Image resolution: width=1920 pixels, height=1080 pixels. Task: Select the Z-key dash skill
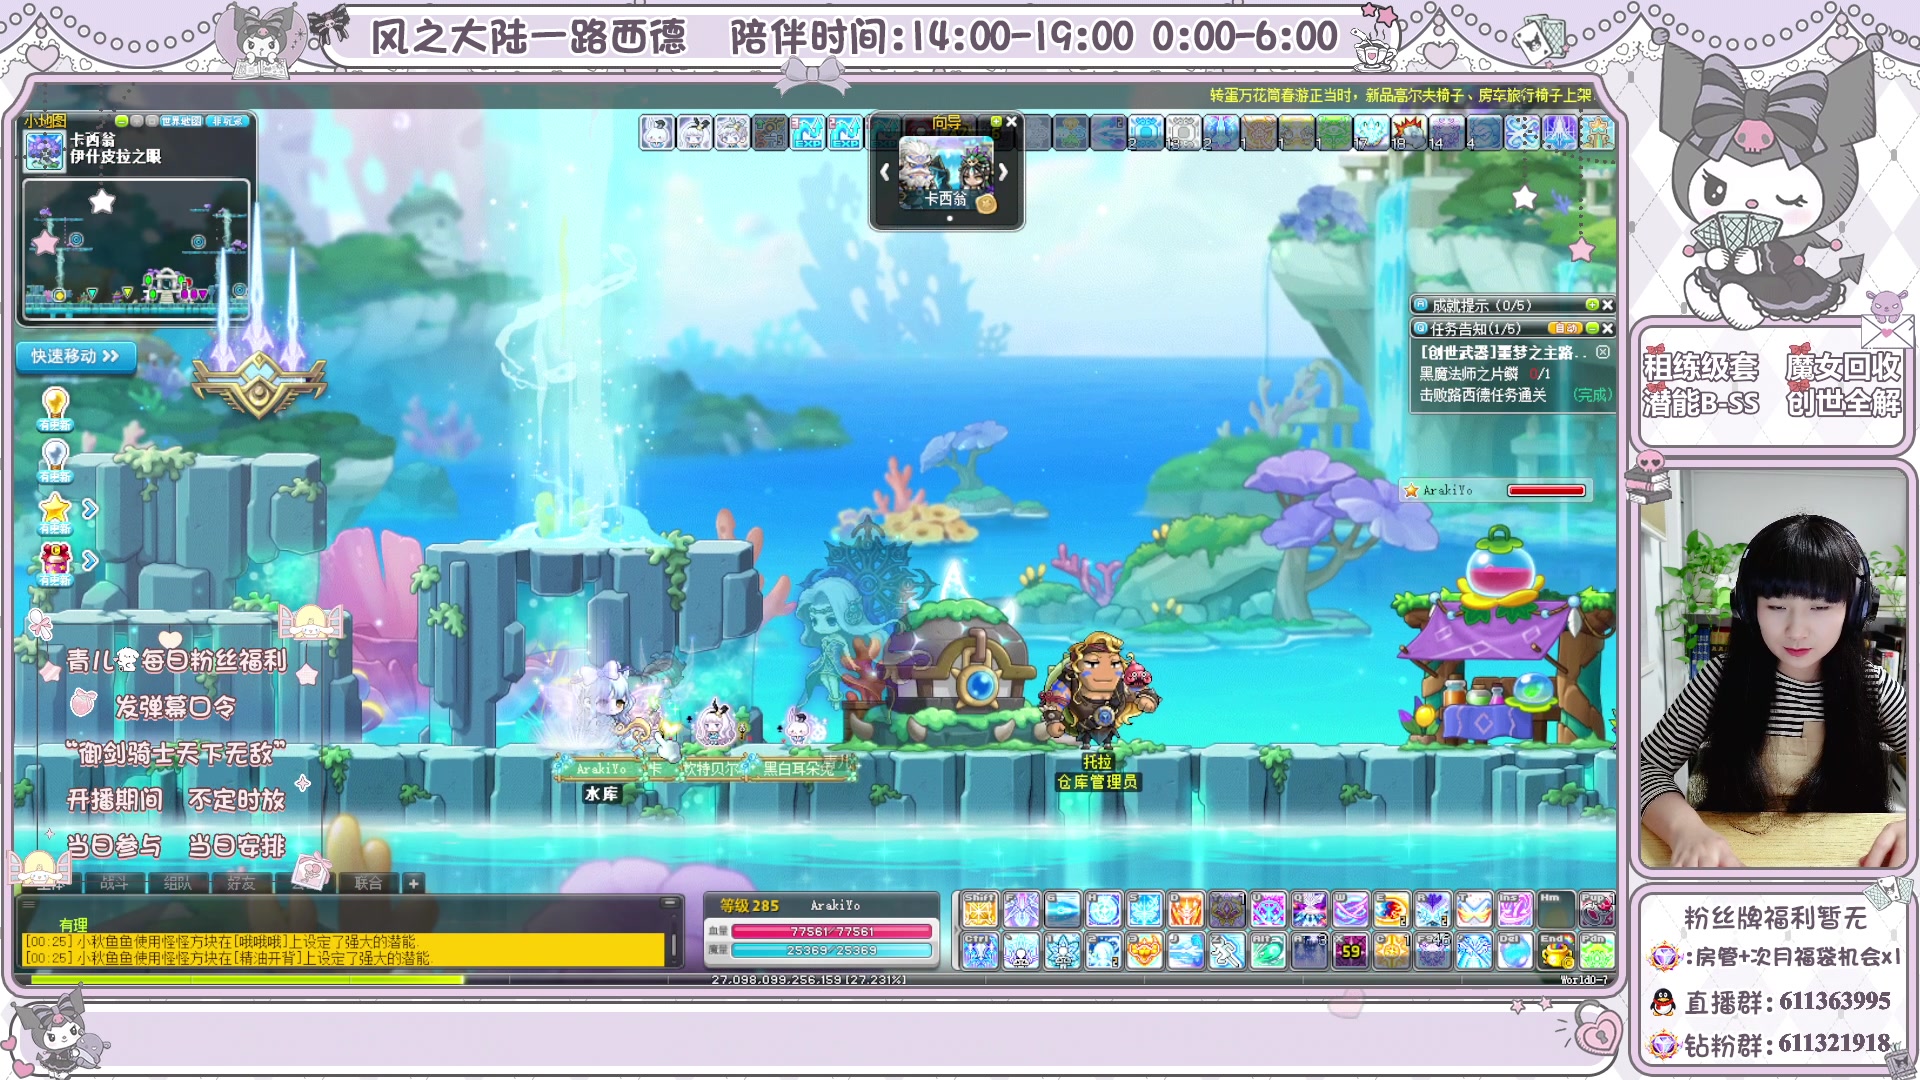(x=1227, y=951)
